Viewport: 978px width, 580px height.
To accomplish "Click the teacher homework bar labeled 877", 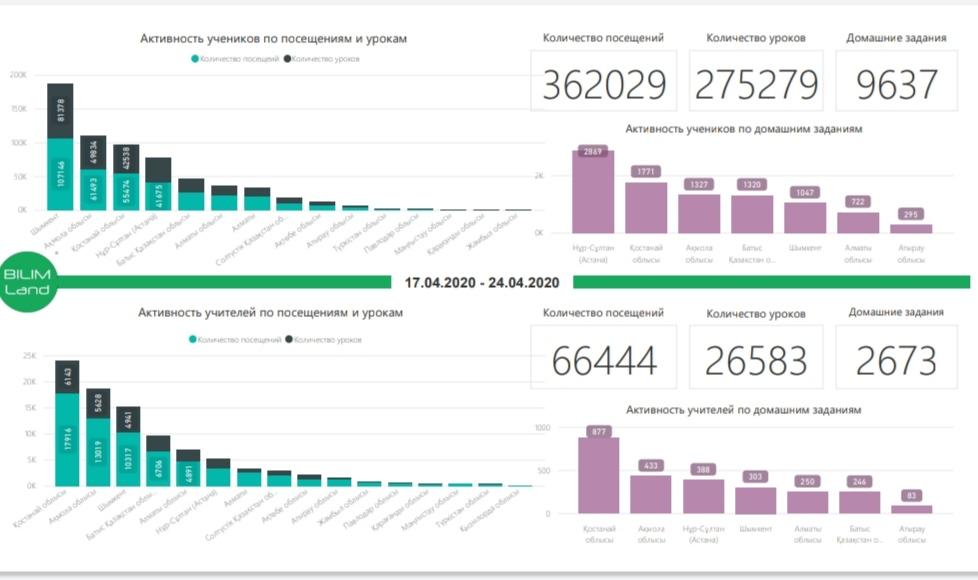I will point(598,476).
